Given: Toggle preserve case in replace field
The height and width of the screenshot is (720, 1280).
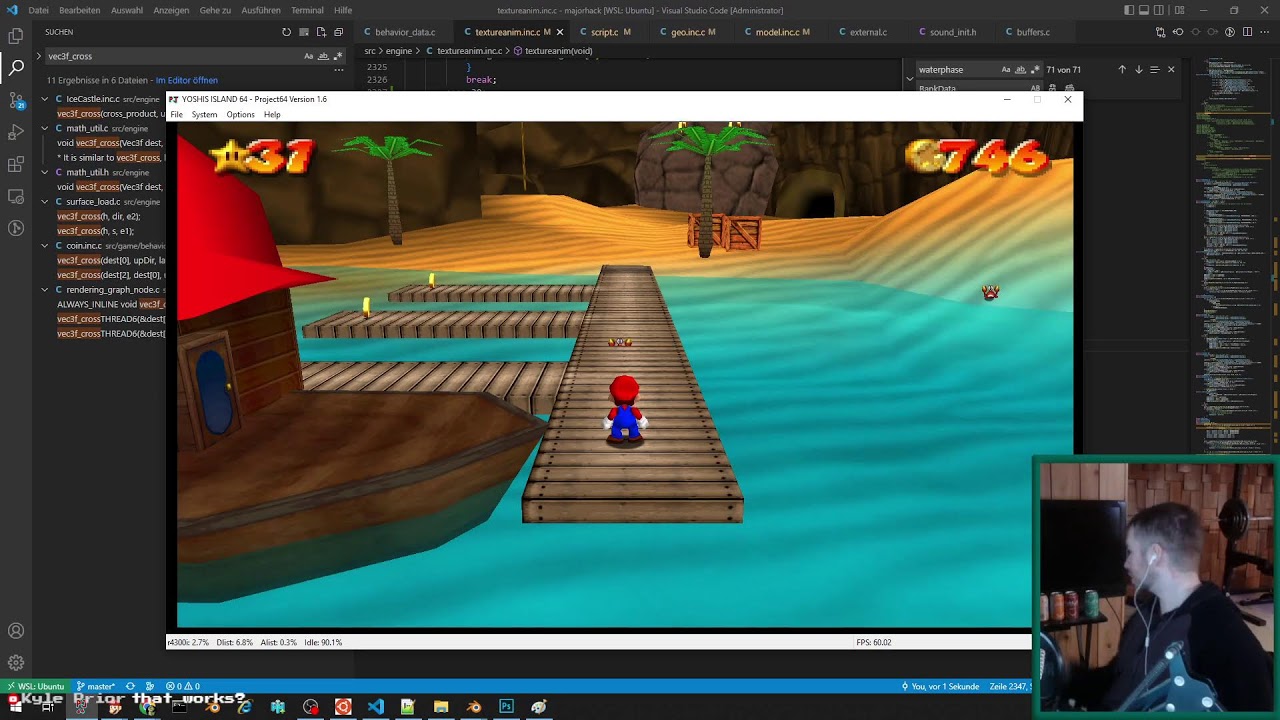Looking at the screenshot, I should 1035,88.
